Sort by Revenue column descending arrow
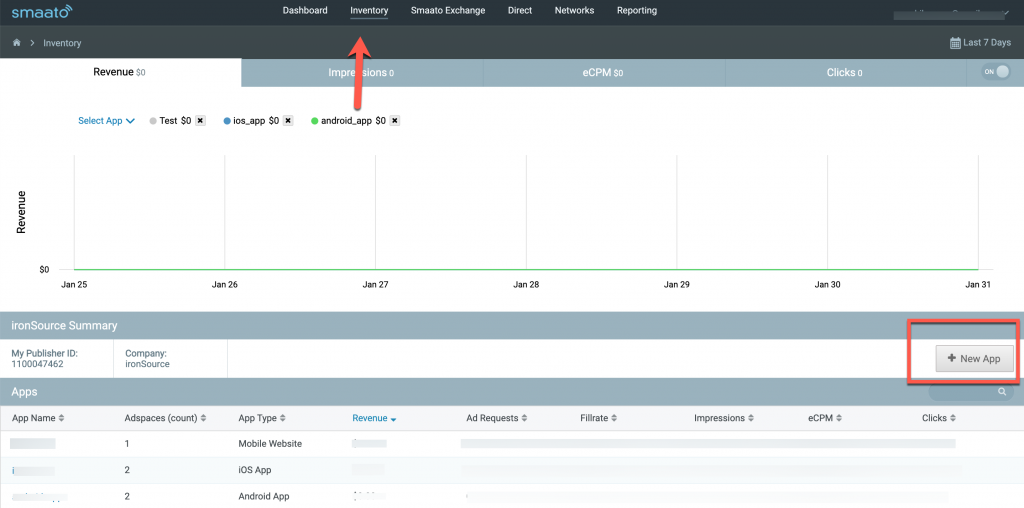The height and width of the screenshot is (508, 1024). [393, 419]
